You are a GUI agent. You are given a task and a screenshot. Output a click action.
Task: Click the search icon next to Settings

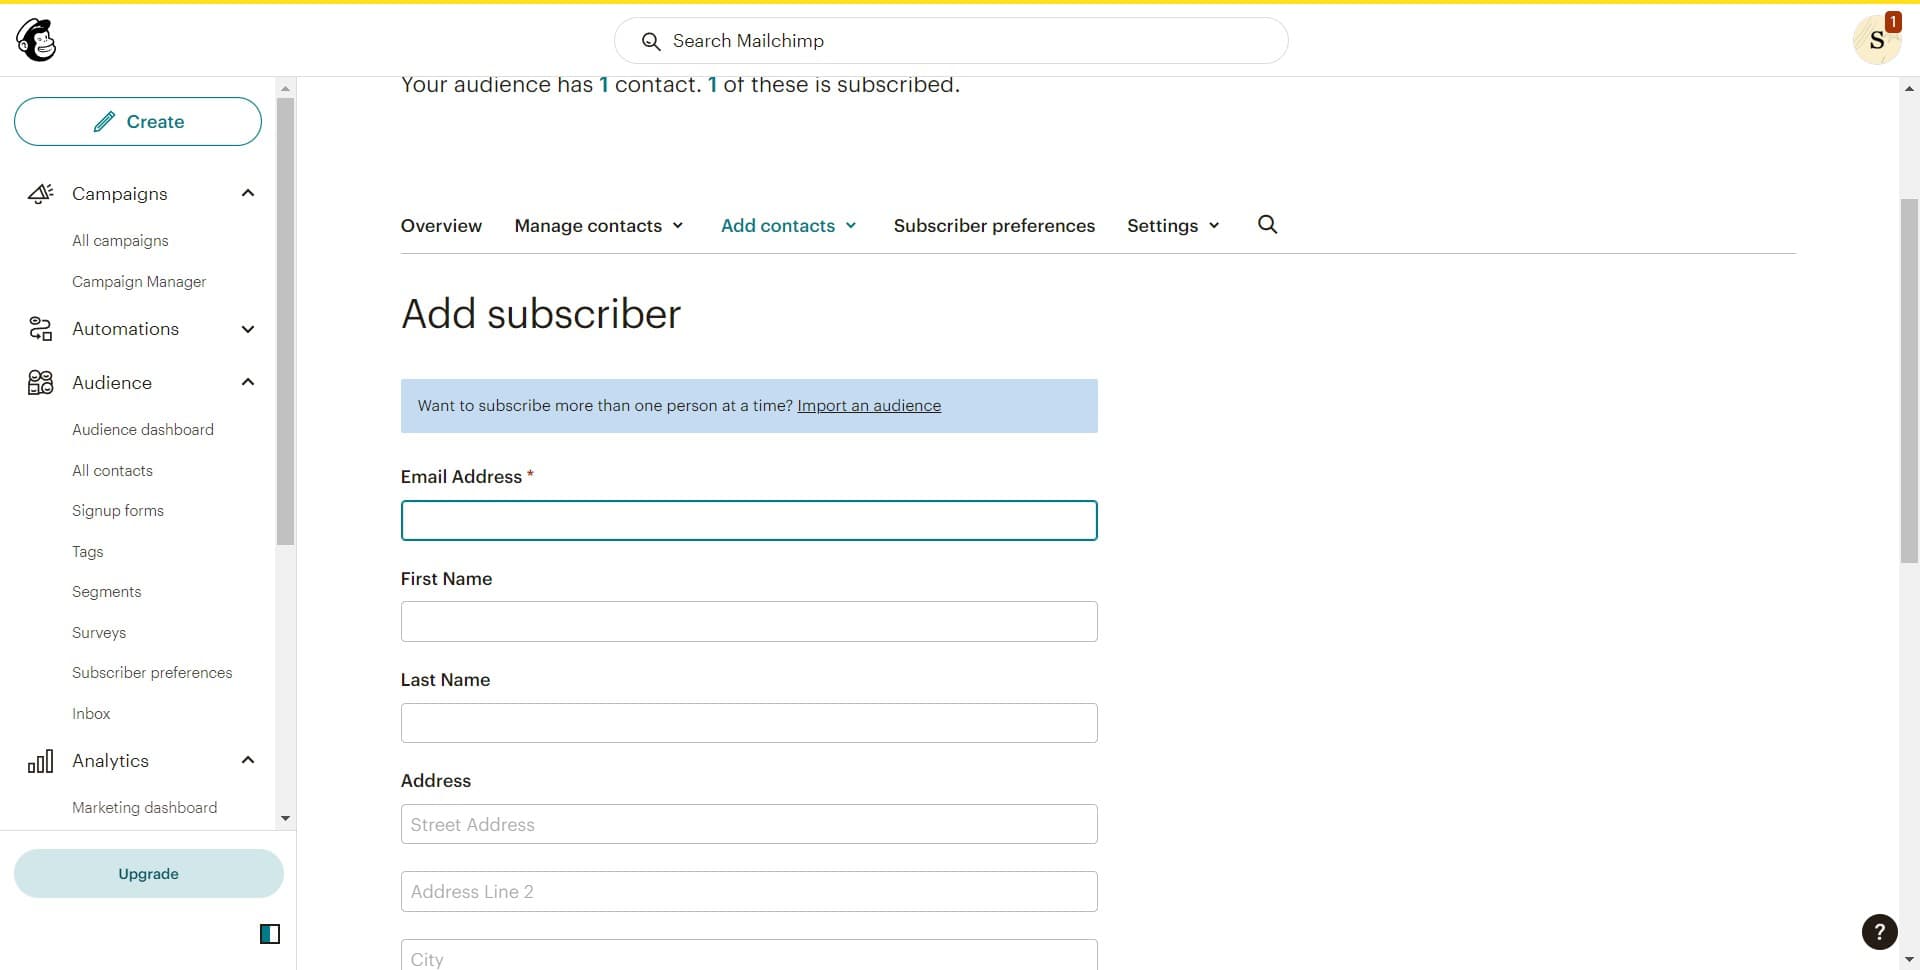[1267, 225]
